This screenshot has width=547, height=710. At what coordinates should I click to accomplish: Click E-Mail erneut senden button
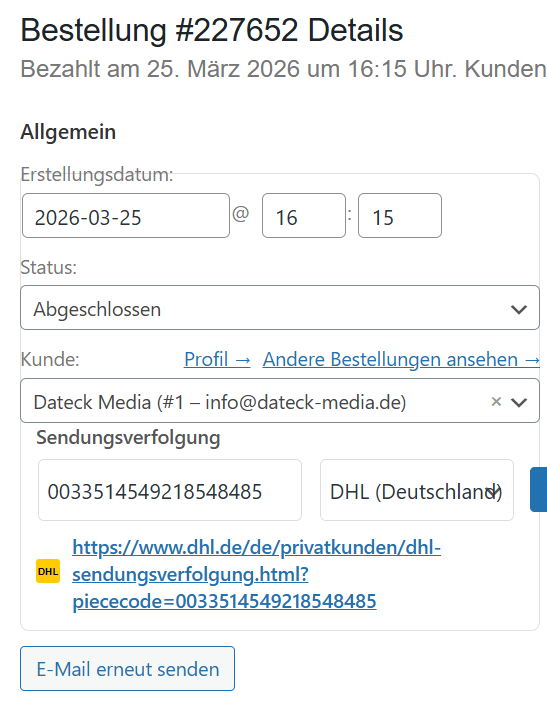tap(127, 668)
